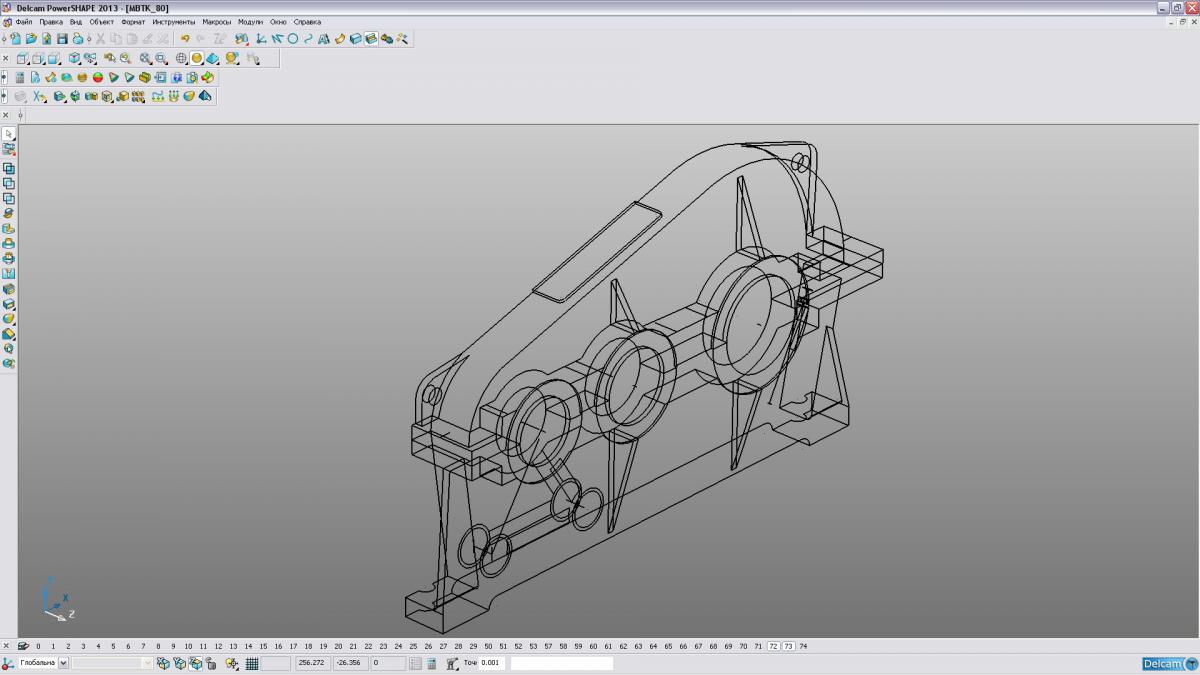Toggle level 5 visibility

(113, 646)
